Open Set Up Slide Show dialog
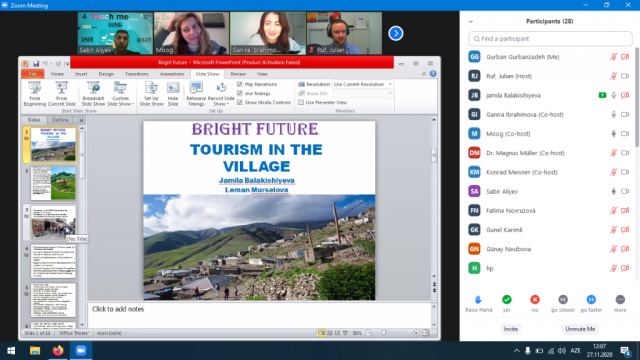Viewport: 640px width, 360px height. [151, 93]
